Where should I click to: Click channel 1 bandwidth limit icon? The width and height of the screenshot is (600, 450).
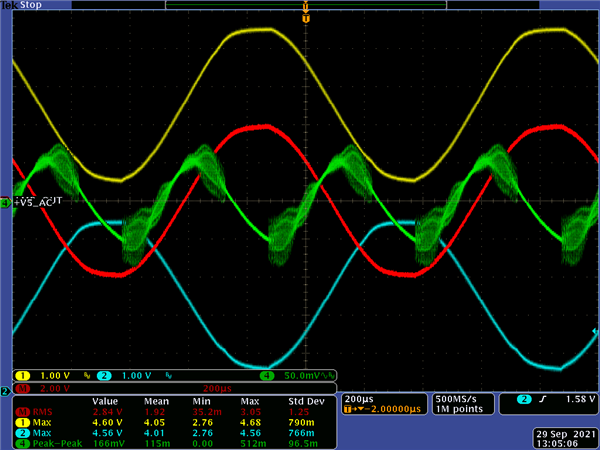pos(87,376)
